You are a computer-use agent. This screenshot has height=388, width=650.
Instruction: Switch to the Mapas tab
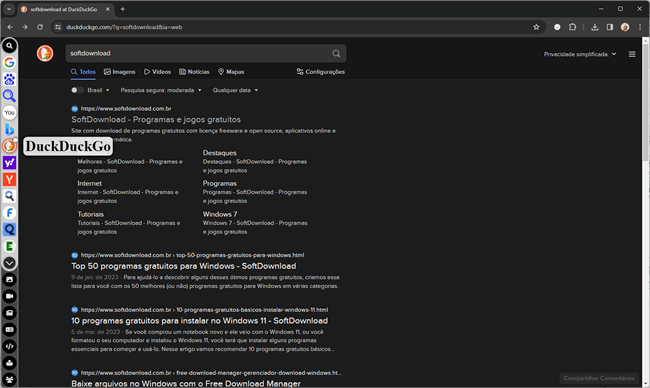(231, 72)
